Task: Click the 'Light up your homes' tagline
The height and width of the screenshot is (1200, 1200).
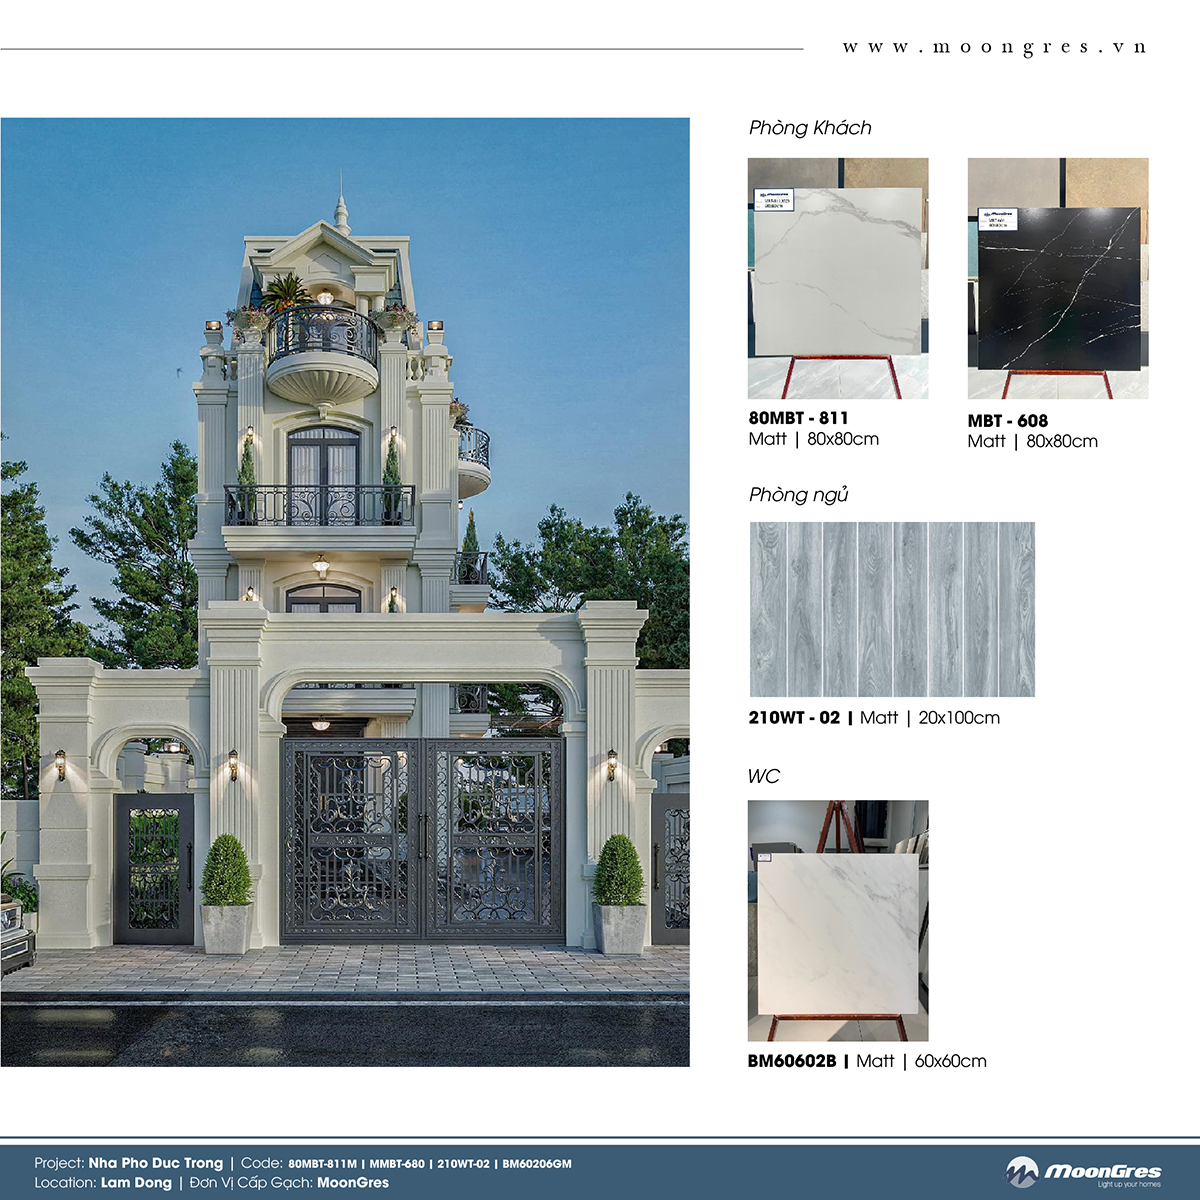Action: click(1129, 1184)
